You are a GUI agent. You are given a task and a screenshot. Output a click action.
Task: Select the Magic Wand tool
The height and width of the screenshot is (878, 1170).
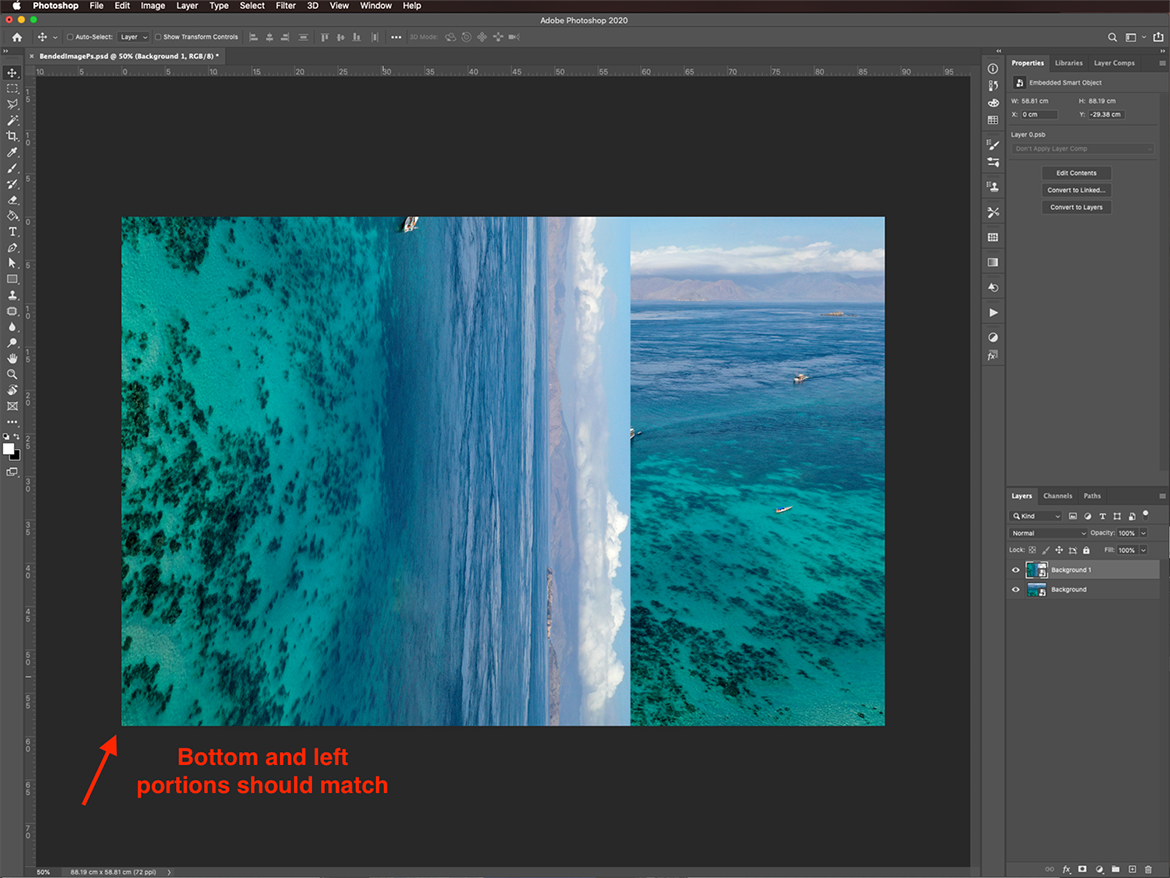[x=12, y=120]
